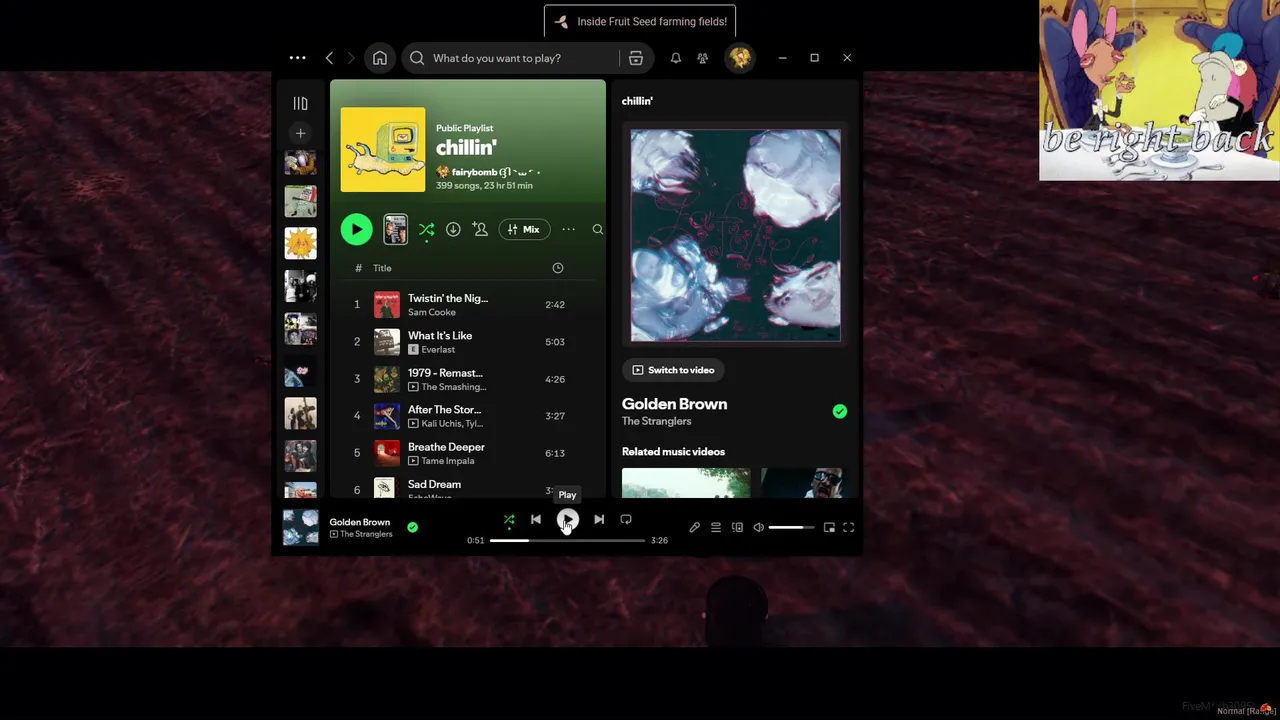Toggle repeat mode
The height and width of the screenshot is (720, 1280).
click(626, 520)
